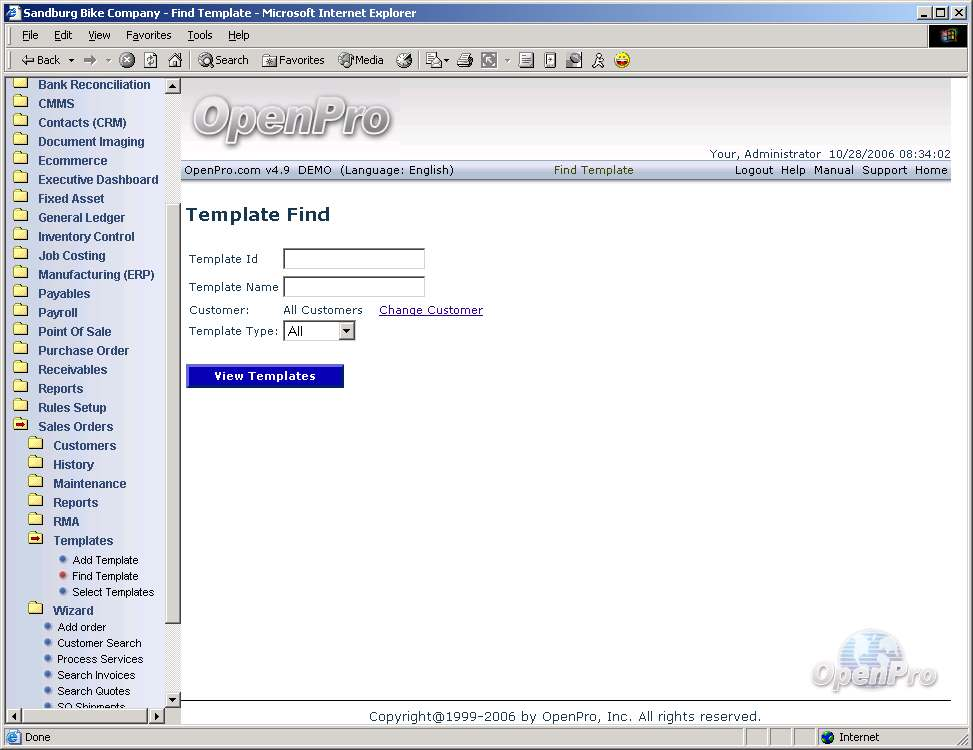
Task: Open the Tools menu
Action: pyautogui.click(x=200, y=35)
